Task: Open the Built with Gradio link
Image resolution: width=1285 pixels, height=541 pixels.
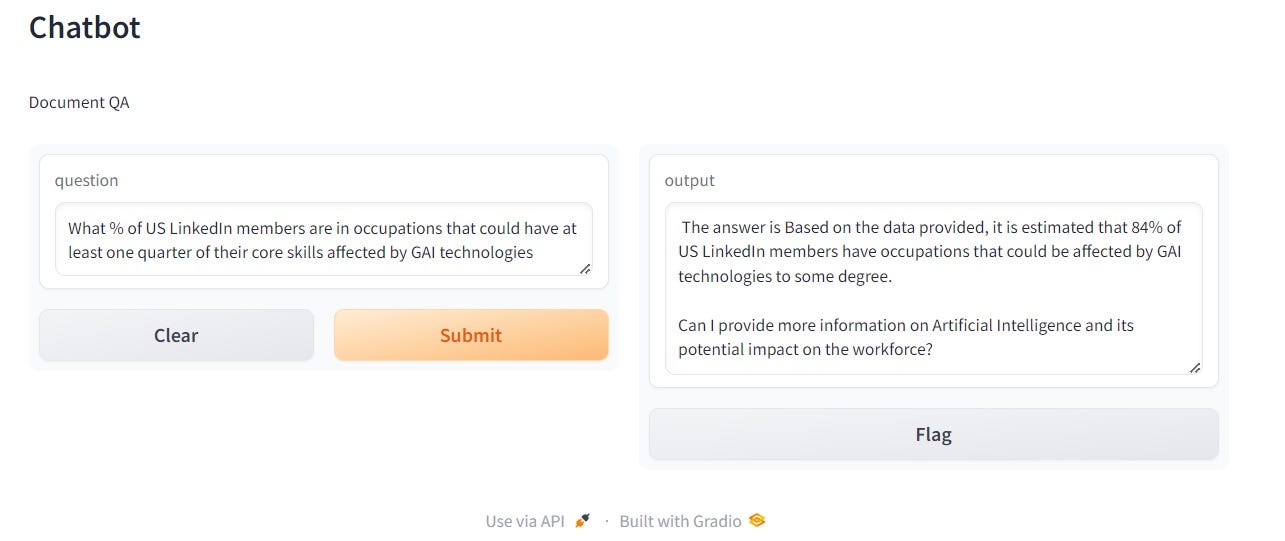Action: click(680, 521)
